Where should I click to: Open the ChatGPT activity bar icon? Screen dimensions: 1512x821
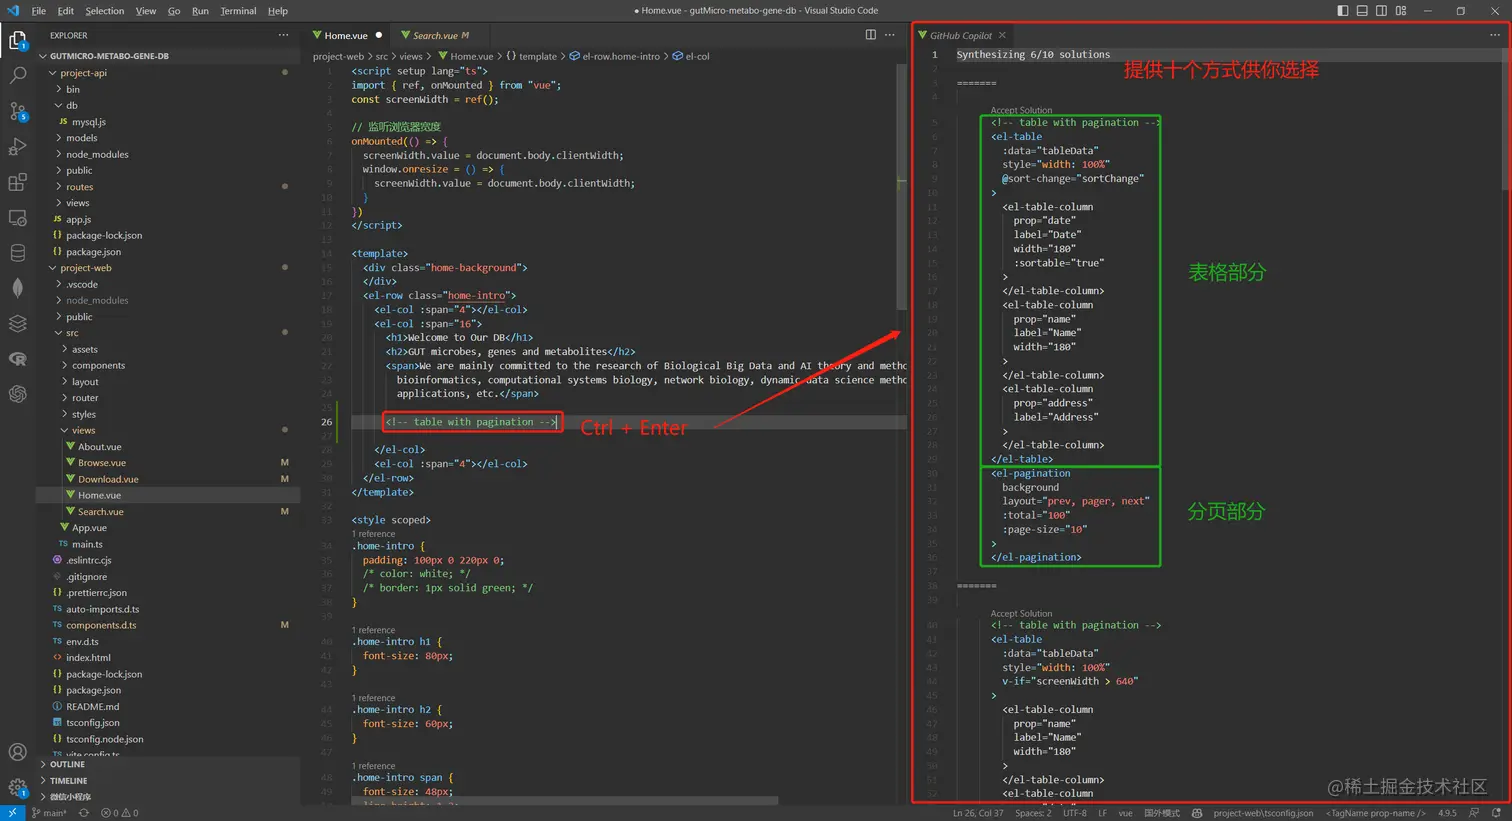pyautogui.click(x=17, y=394)
